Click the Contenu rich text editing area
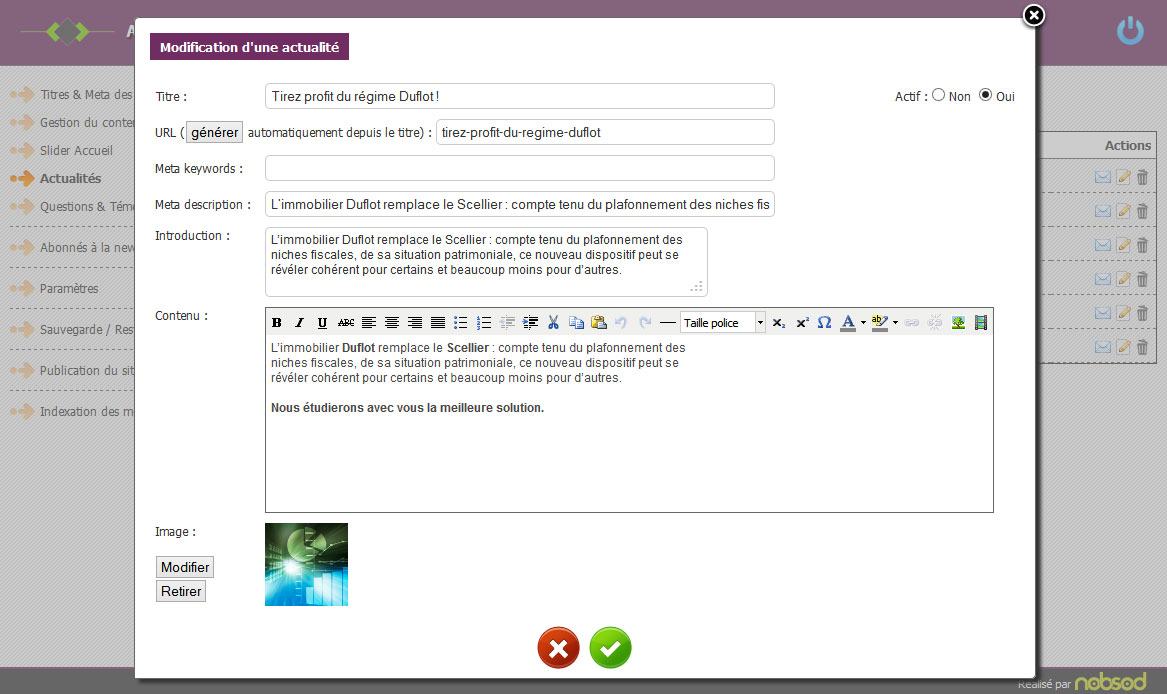Image resolution: width=1167 pixels, height=694 pixels. coord(629,422)
